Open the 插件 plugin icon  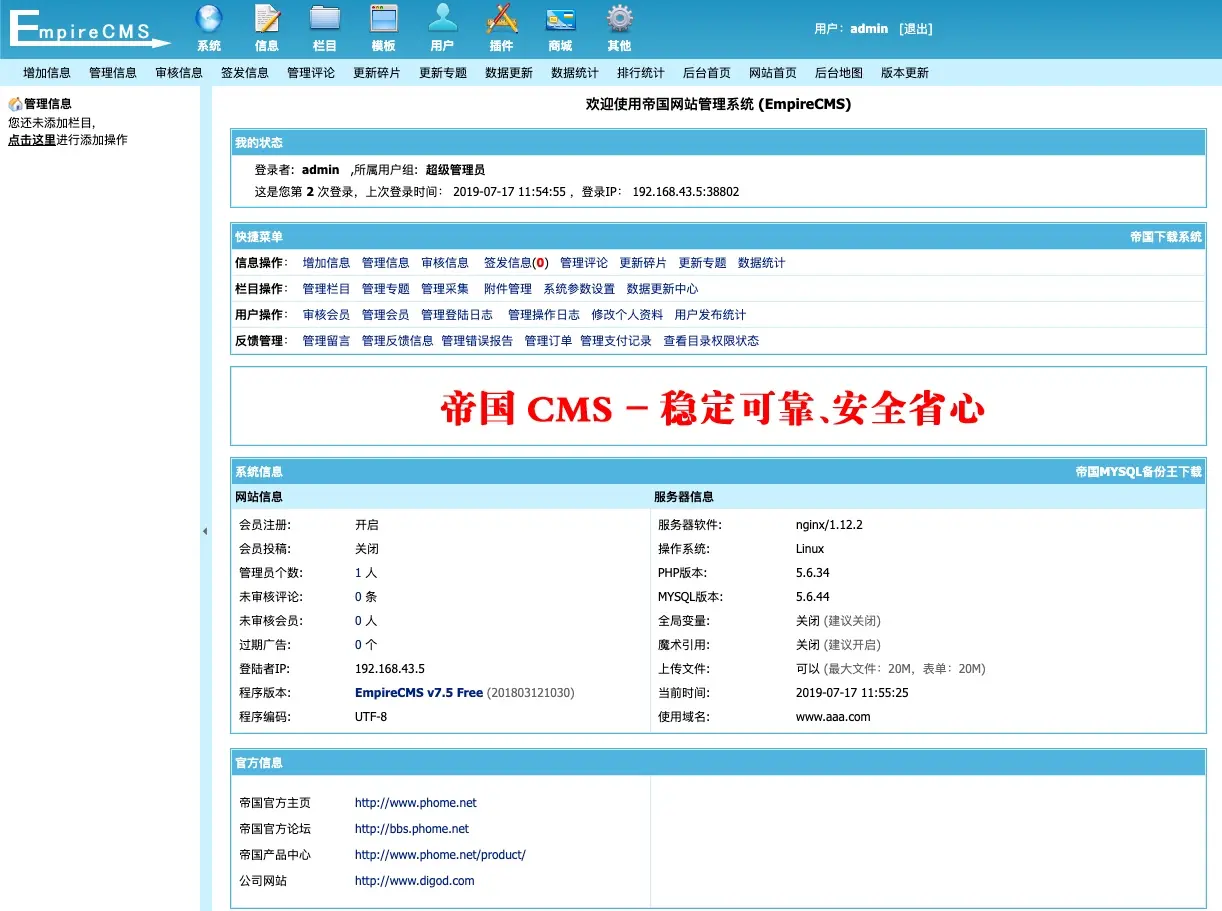[x=501, y=27]
